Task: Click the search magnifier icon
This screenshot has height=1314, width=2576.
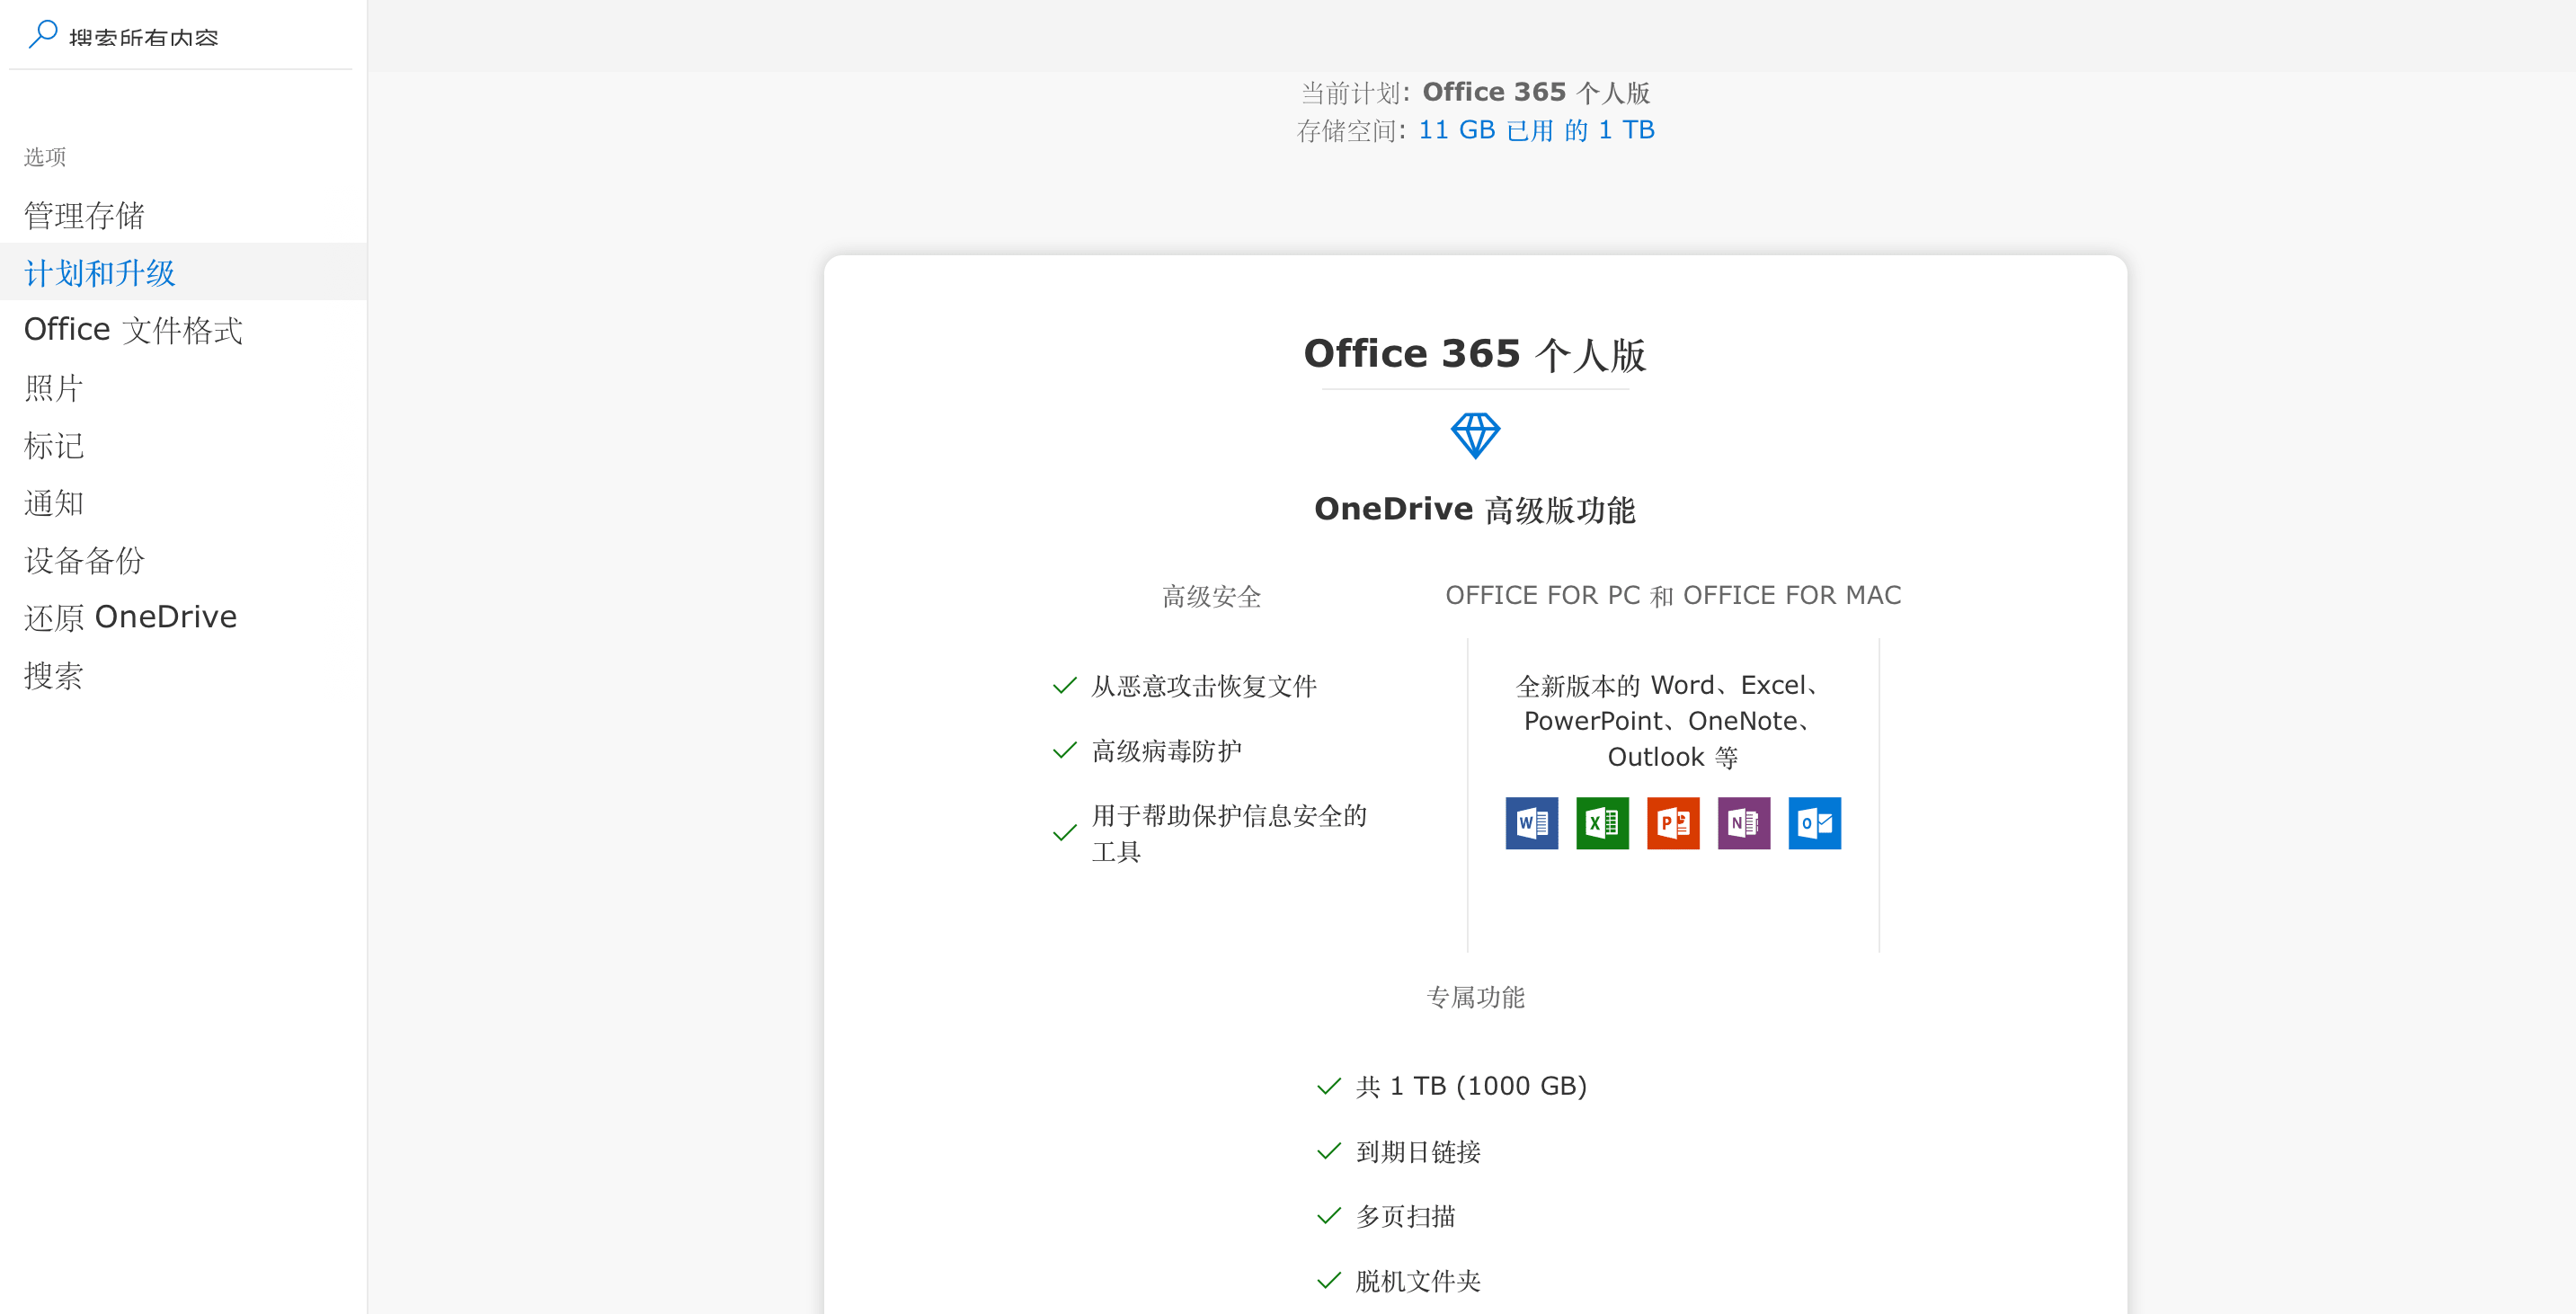Action: 43,34
